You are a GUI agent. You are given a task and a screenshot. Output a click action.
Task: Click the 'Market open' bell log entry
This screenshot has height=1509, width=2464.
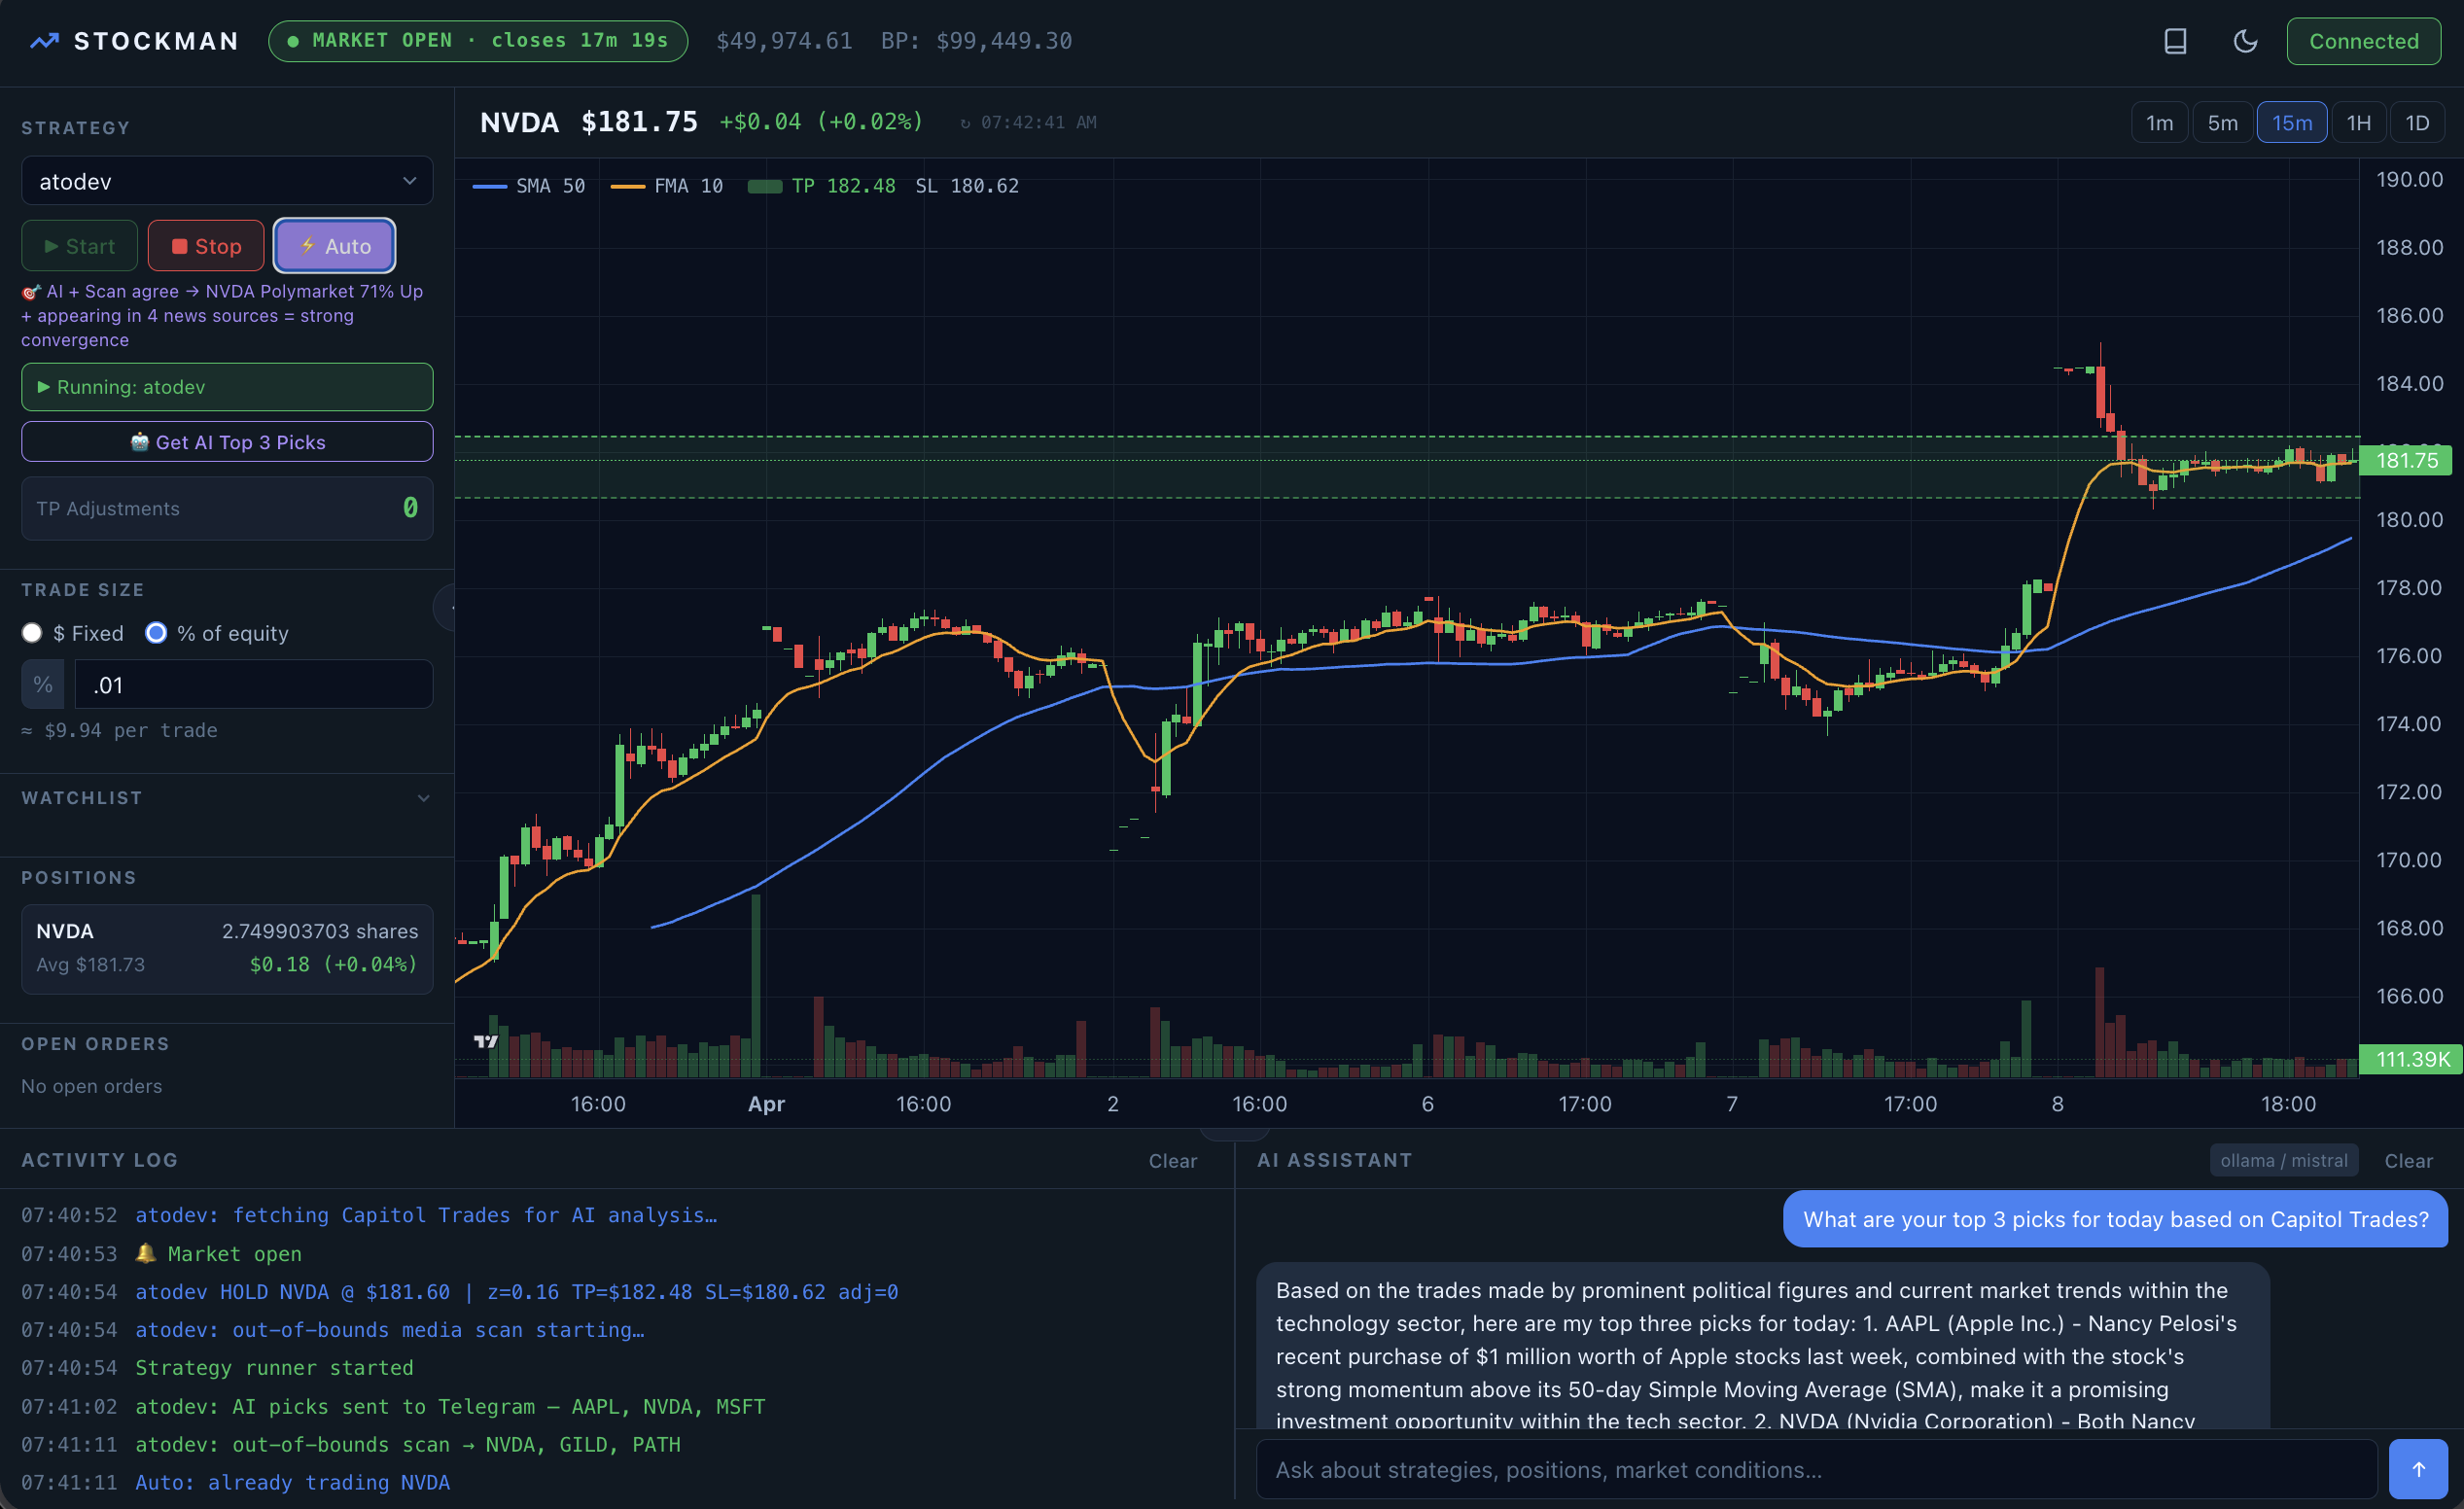(x=218, y=1253)
